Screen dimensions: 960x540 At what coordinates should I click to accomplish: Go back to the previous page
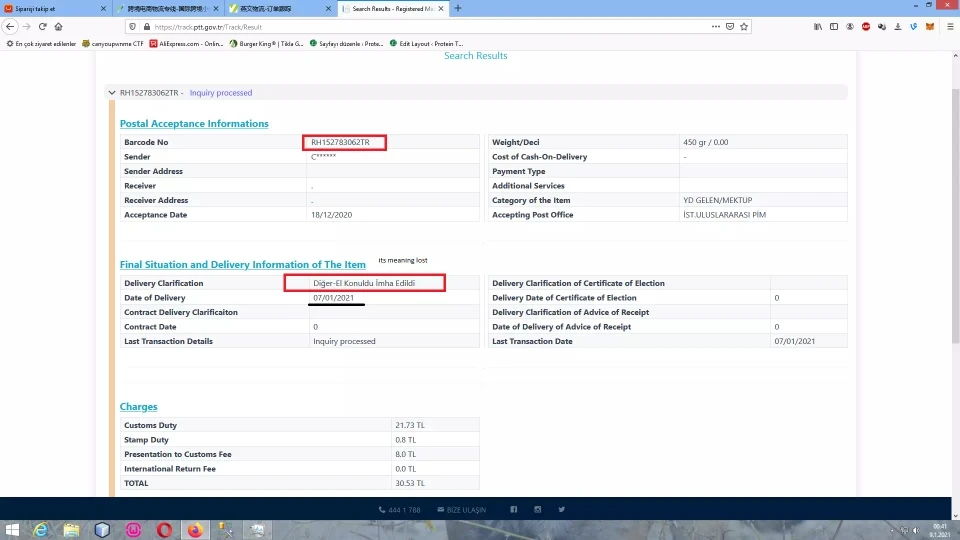tap(10, 26)
